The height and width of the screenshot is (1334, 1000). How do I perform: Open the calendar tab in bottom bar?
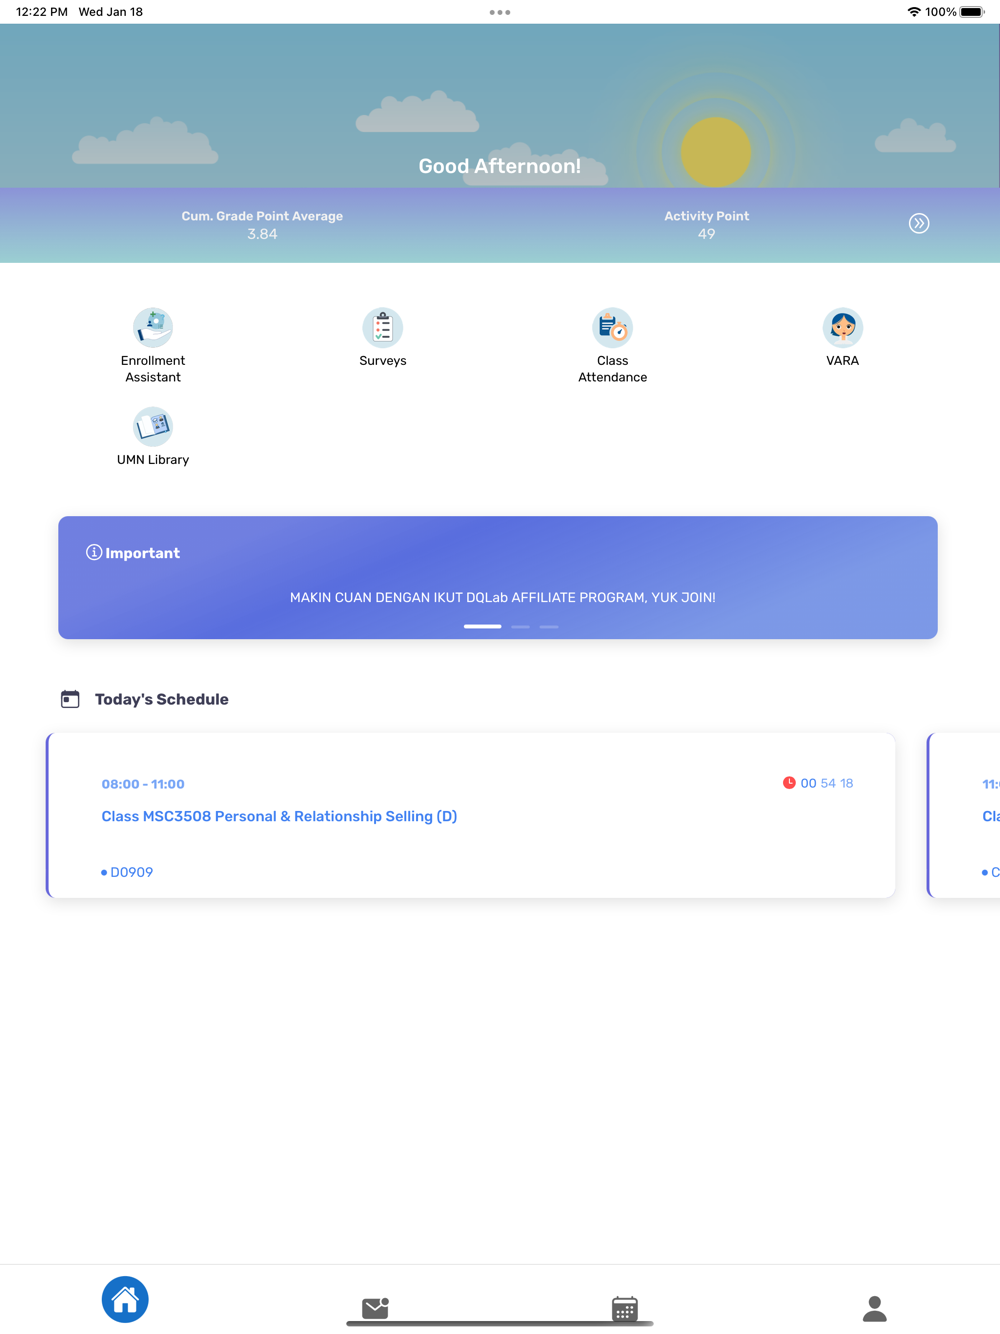[x=625, y=1308]
